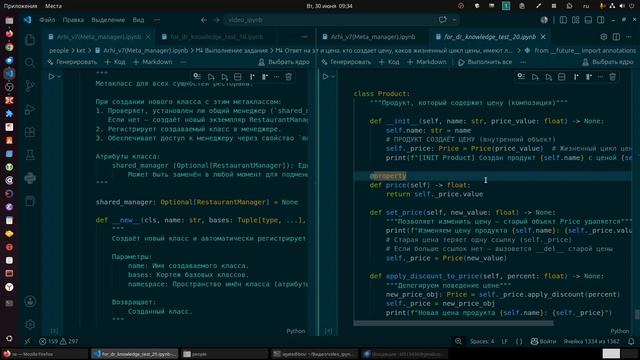Open remote window indicator in status bar

[x=27, y=341]
